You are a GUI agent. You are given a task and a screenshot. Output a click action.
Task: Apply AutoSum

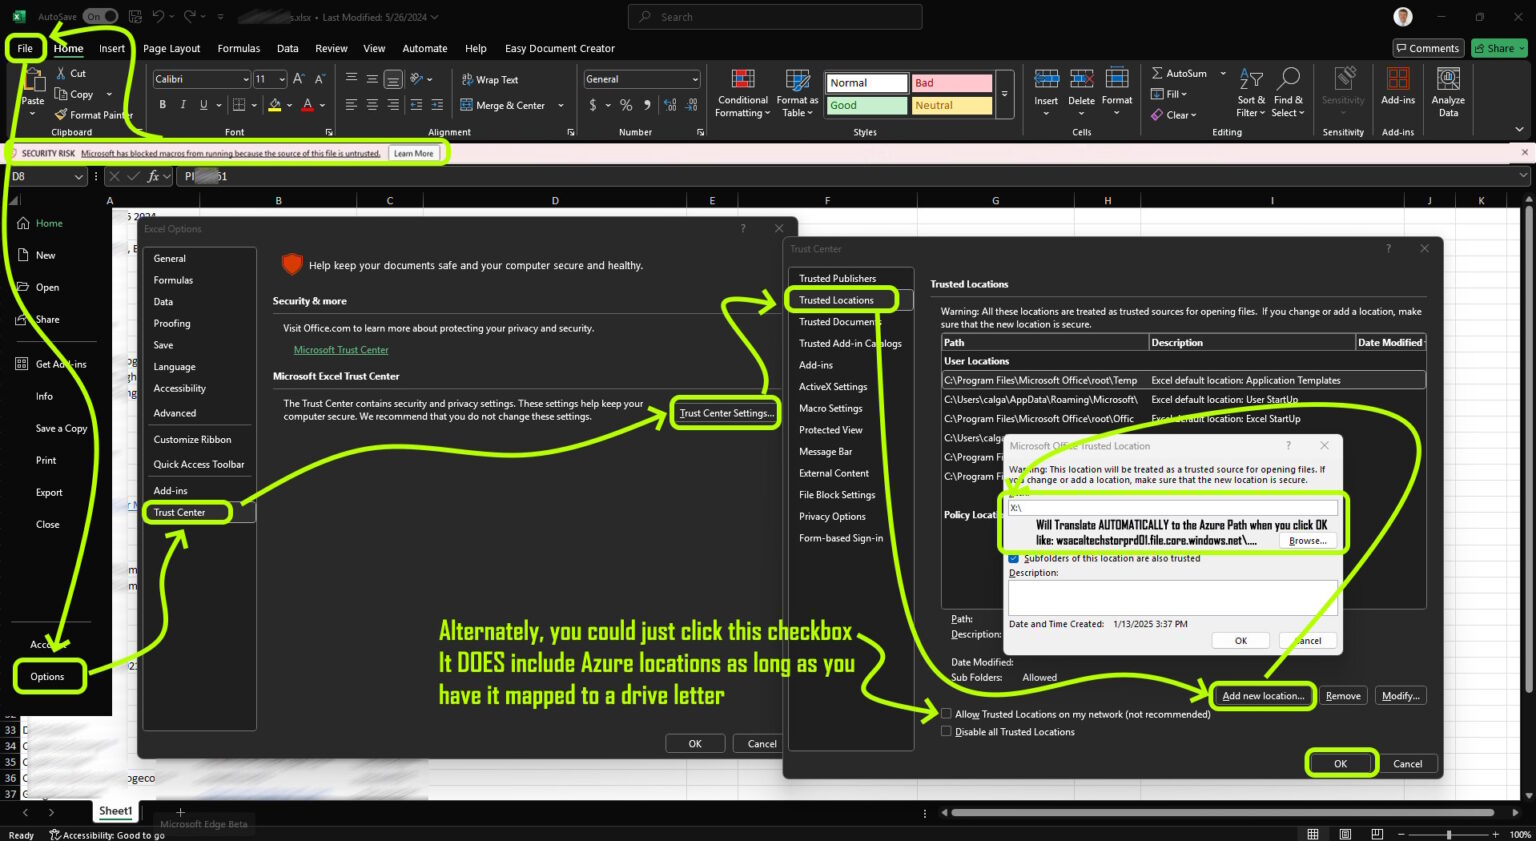click(1180, 72)
